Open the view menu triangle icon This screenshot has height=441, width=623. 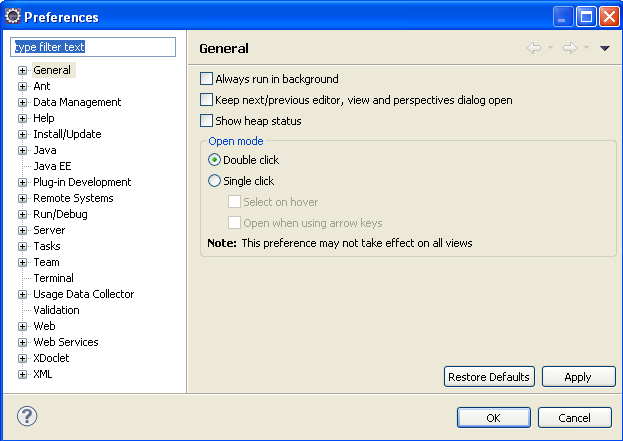[x=604, y=48]
